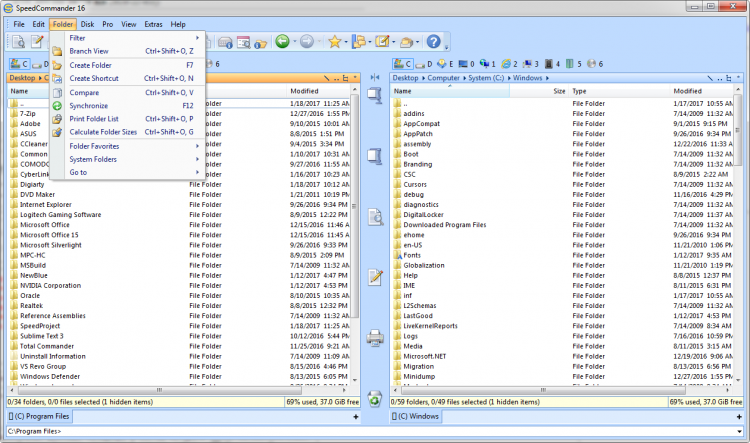Screen dimensions: 750x443
Task: Open location 4 in right drive bar
Action: (x=552, y=64)
